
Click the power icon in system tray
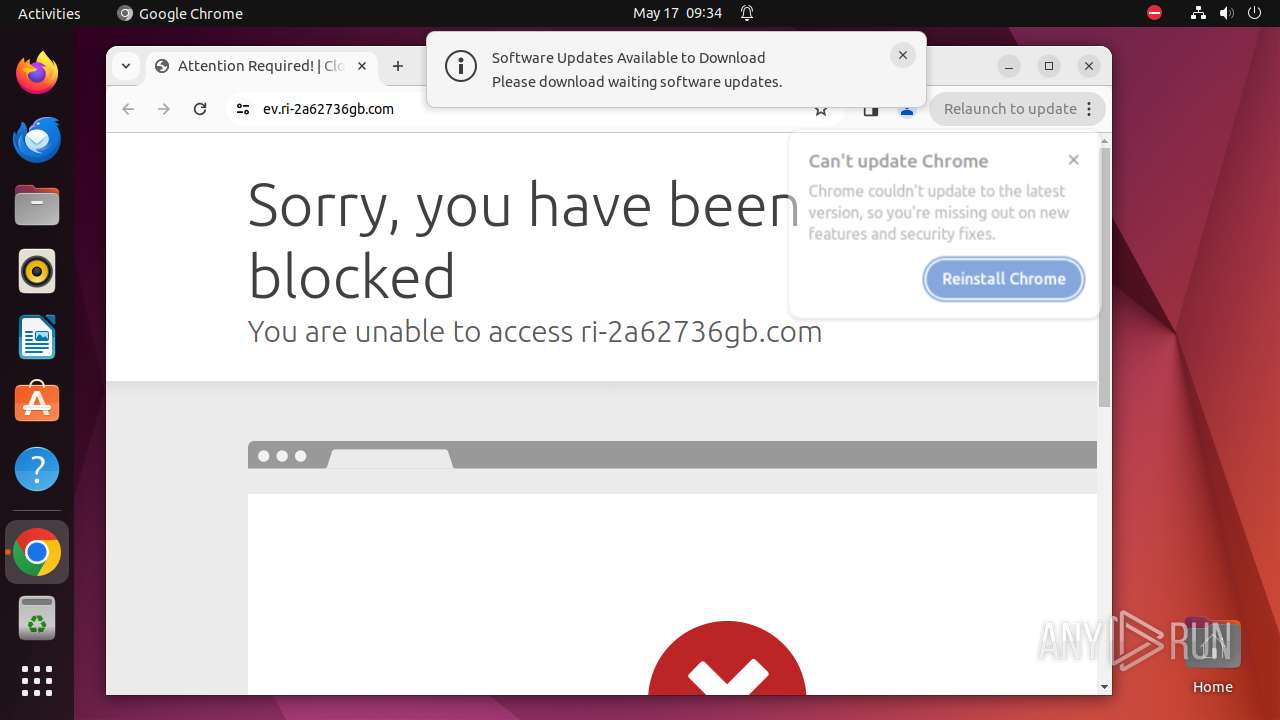(1254, 13)
